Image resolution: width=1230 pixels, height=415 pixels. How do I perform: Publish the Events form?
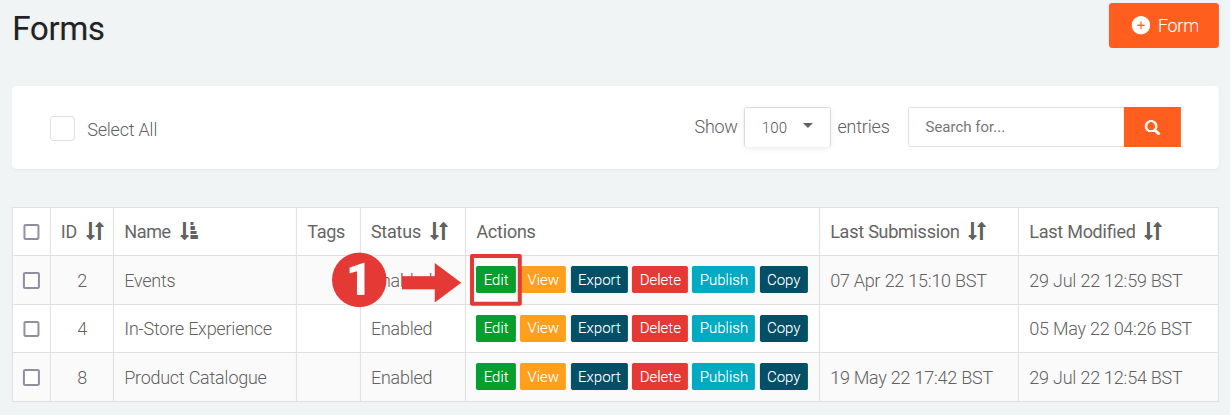(724, 280)
